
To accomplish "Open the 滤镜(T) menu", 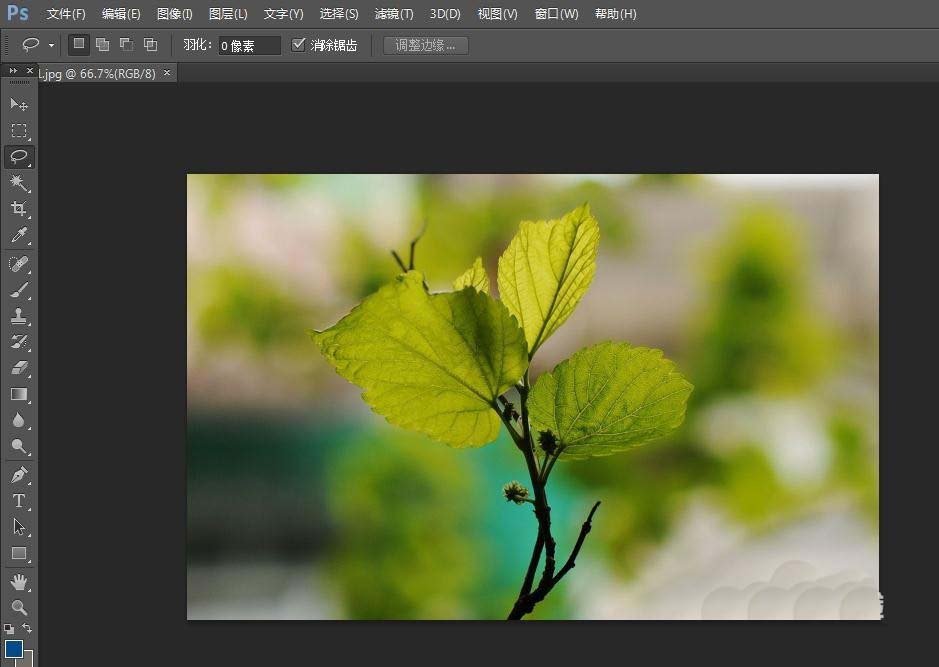I will click(393, 14).
